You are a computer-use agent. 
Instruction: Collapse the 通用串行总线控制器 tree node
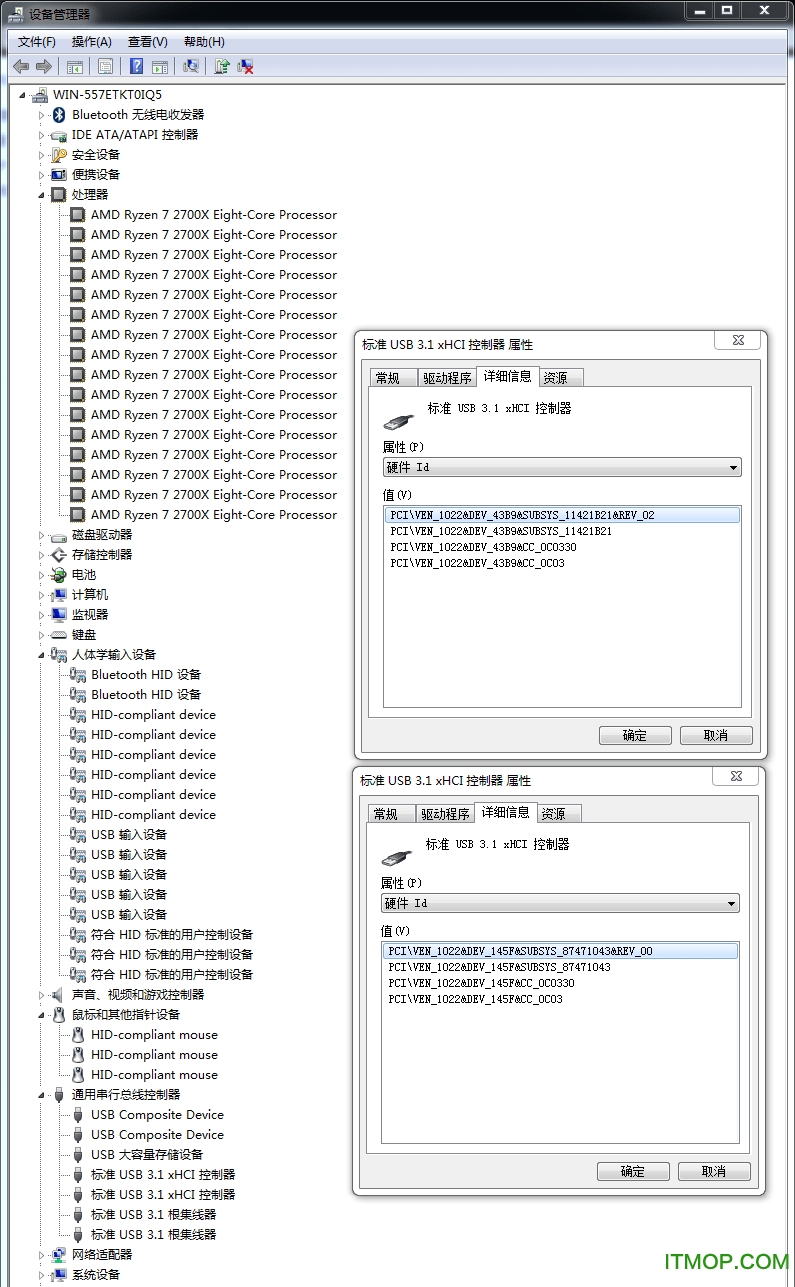click(42, 1095)
